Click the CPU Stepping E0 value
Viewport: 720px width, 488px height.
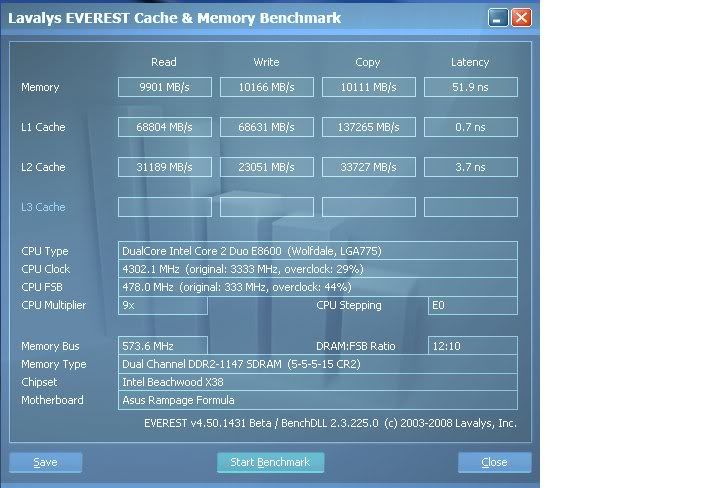point(473,305)
